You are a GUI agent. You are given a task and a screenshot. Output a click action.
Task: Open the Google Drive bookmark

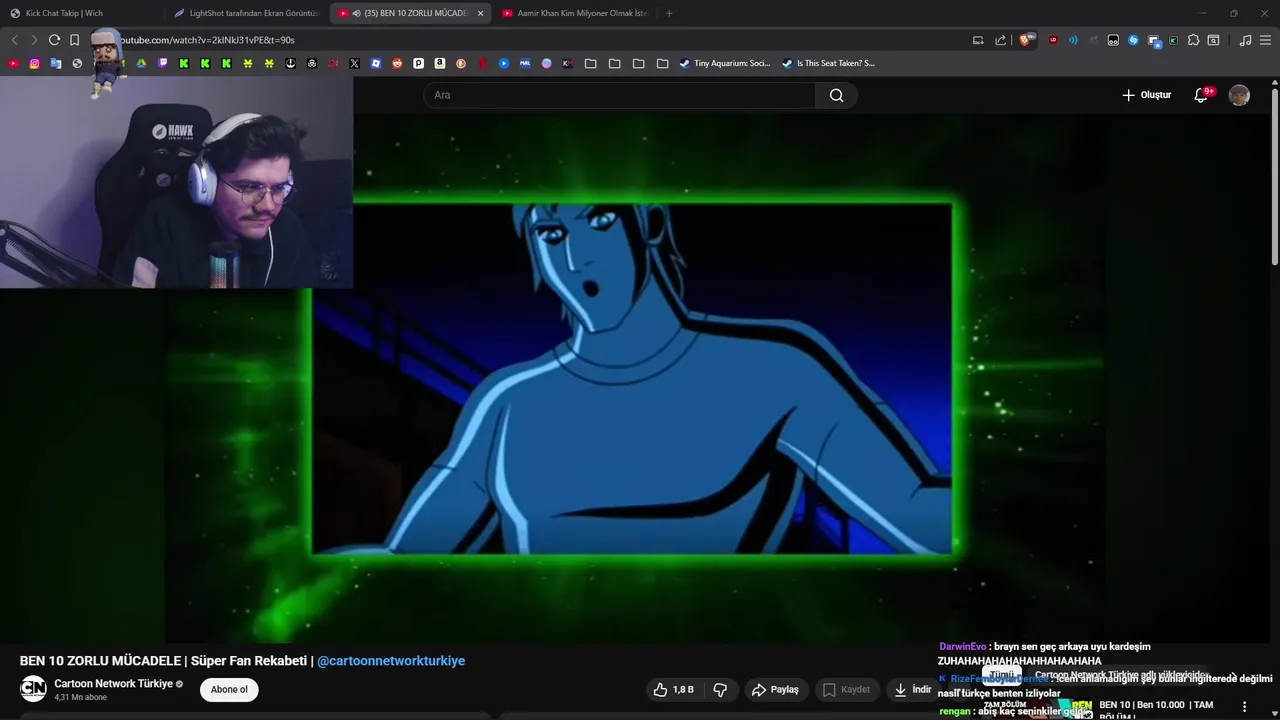pyautogui.click(x=141, y=63)
